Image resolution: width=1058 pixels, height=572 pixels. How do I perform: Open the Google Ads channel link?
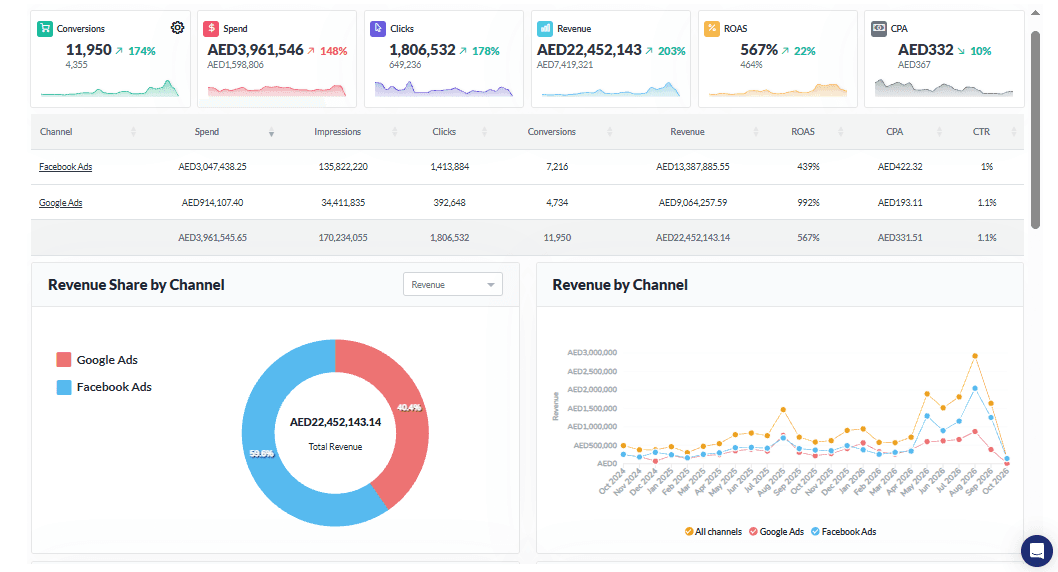61,202
